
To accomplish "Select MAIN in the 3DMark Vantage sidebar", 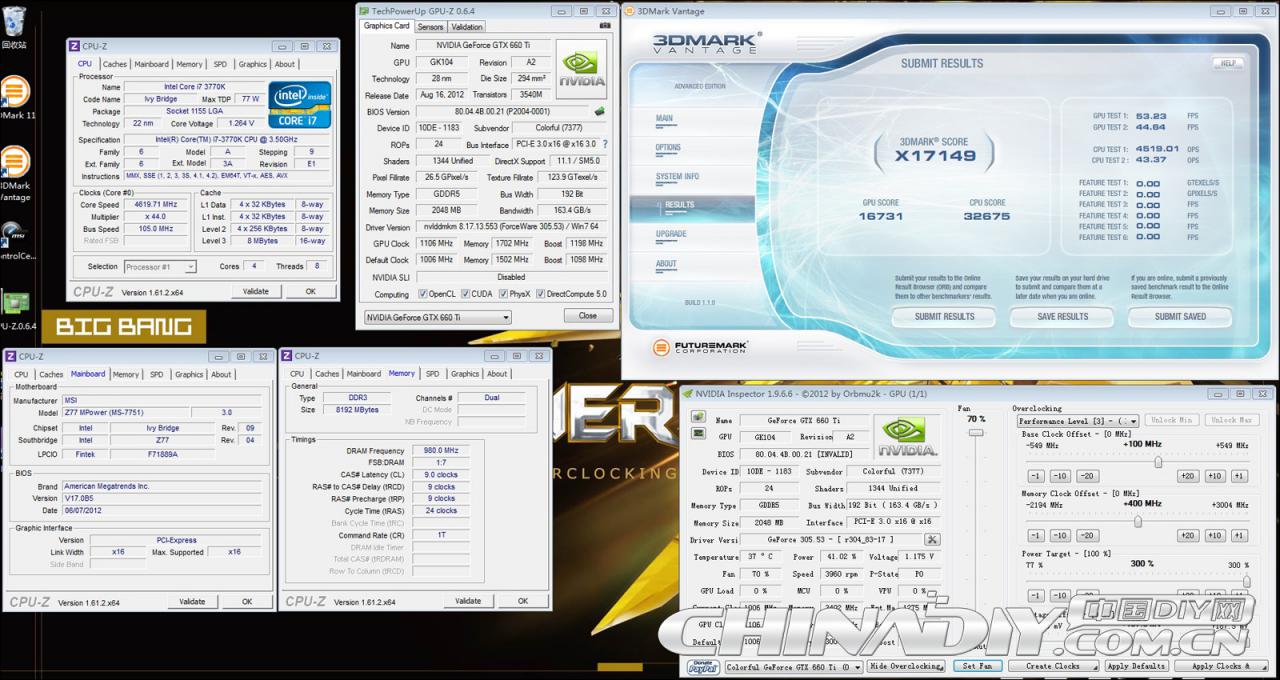I will point(664,118).
